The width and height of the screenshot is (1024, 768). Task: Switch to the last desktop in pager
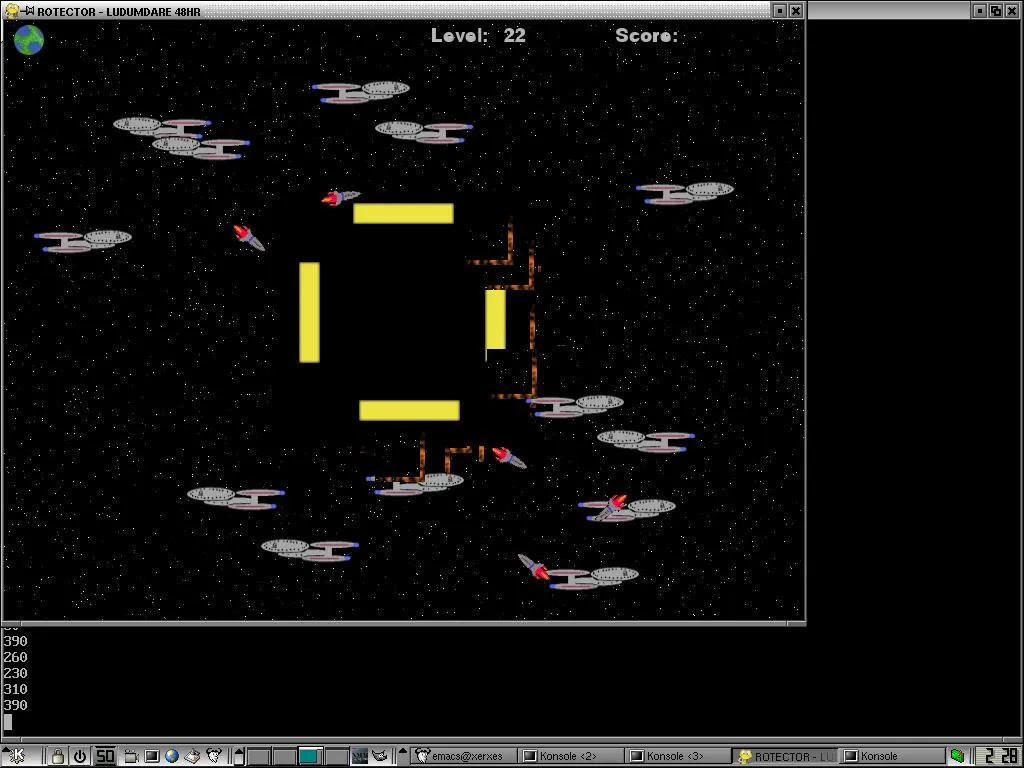(336, 756)
